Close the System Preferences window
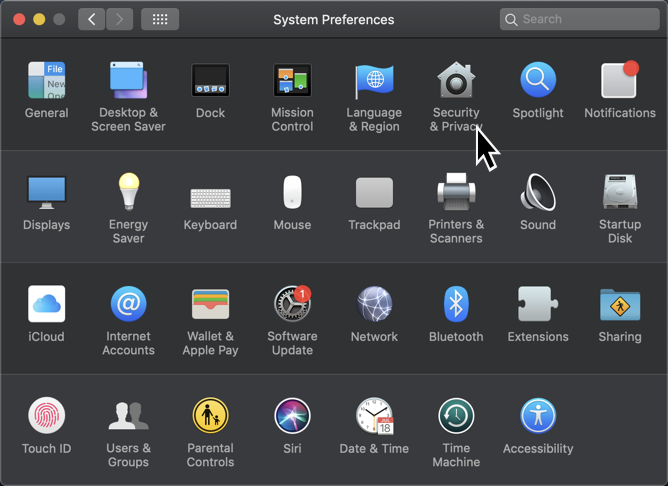This screenshot has width=668, height=486. (x=19, y=19)
